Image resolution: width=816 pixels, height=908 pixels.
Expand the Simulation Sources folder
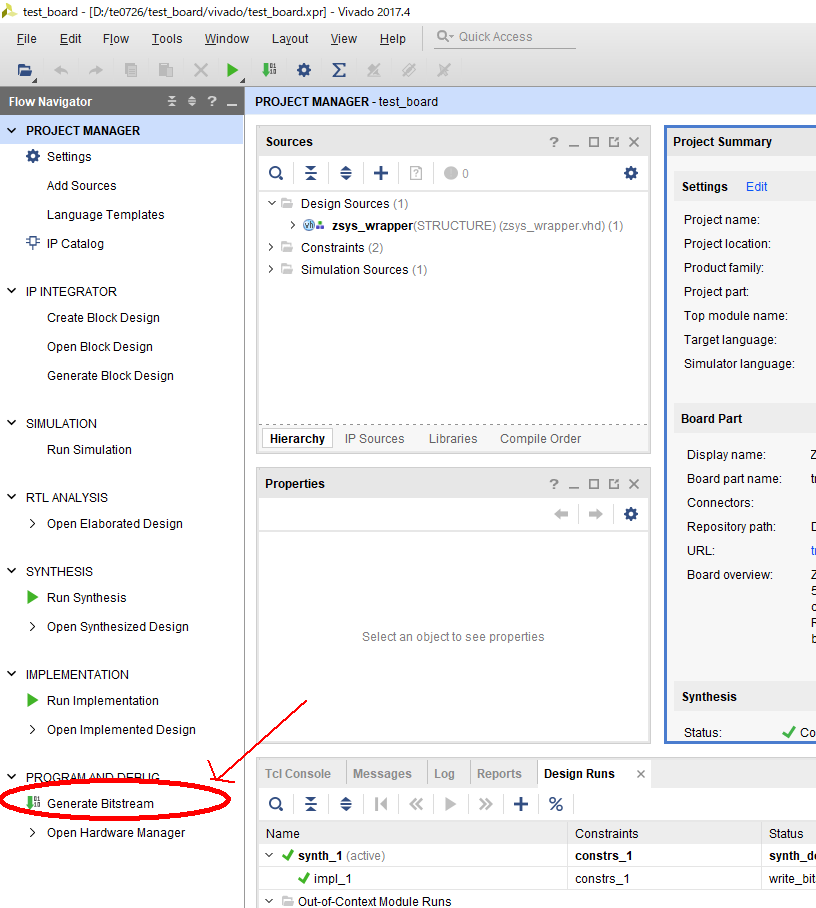[x=271, y=269]
